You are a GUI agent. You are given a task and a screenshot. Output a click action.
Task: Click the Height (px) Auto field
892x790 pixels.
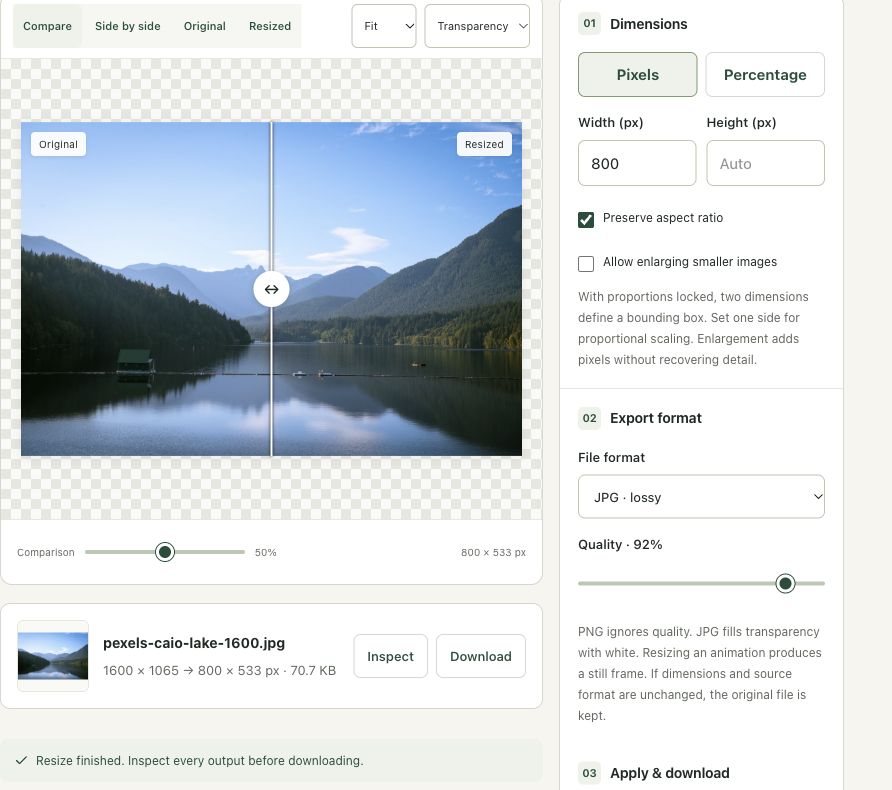point(765,163)
